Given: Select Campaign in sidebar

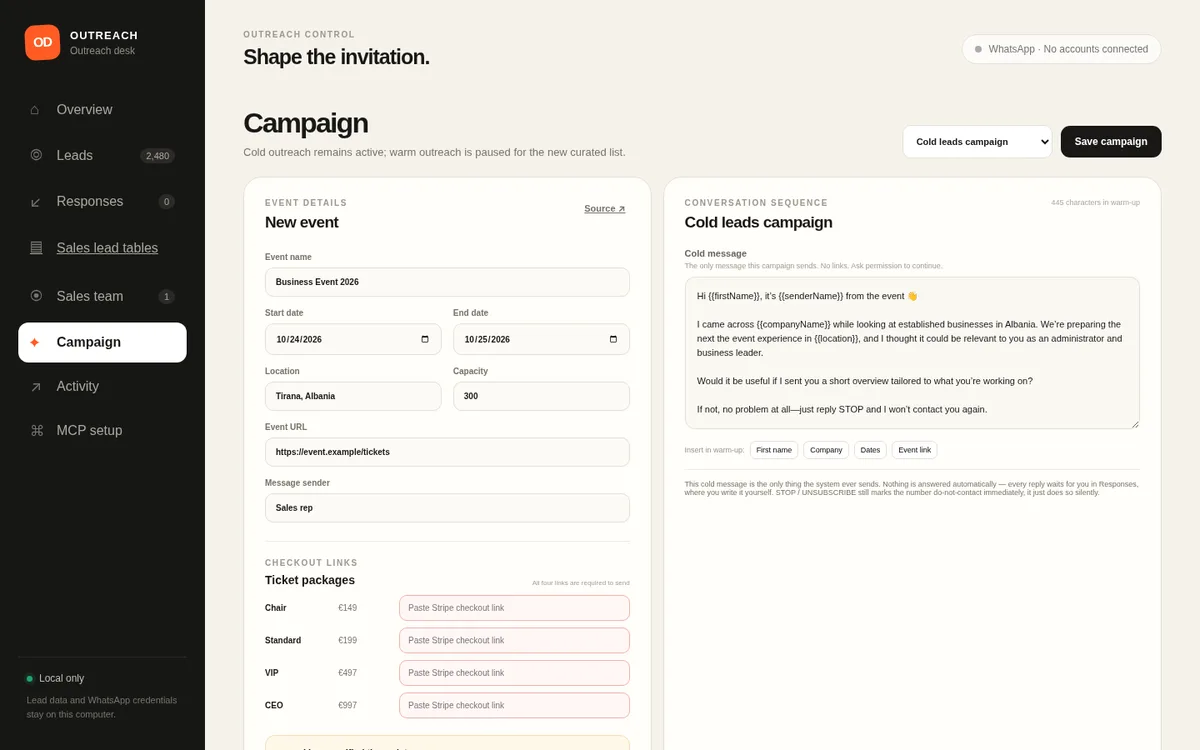Looking at the screenshot, I should tap(102, 342).
